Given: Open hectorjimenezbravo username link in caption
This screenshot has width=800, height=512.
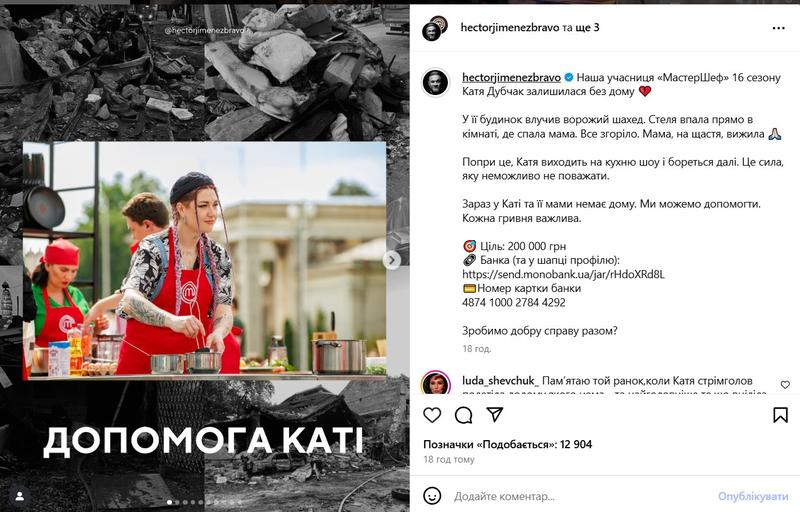Looking at the screenshot, I should (x=511, y=78).
